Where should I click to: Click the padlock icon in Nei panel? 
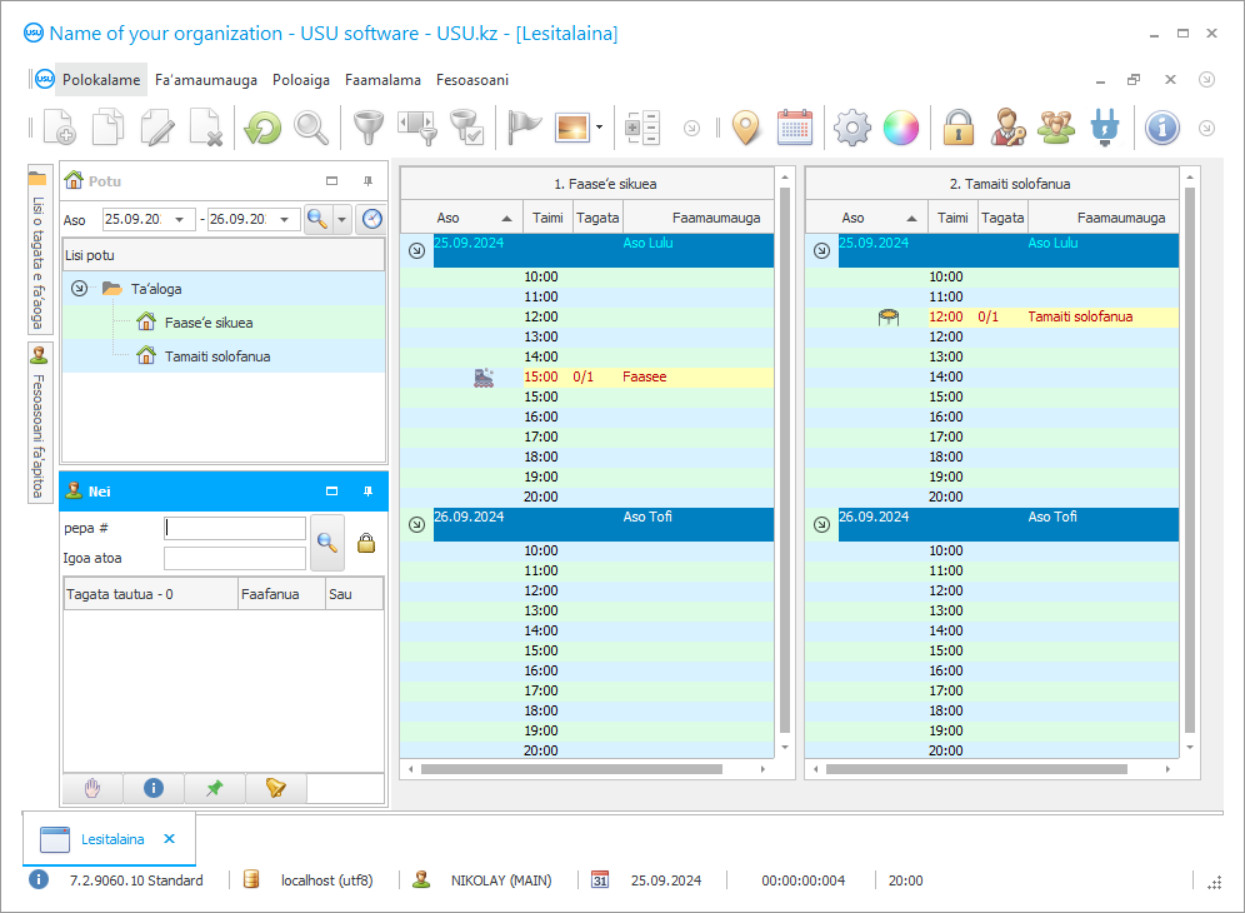366,542
